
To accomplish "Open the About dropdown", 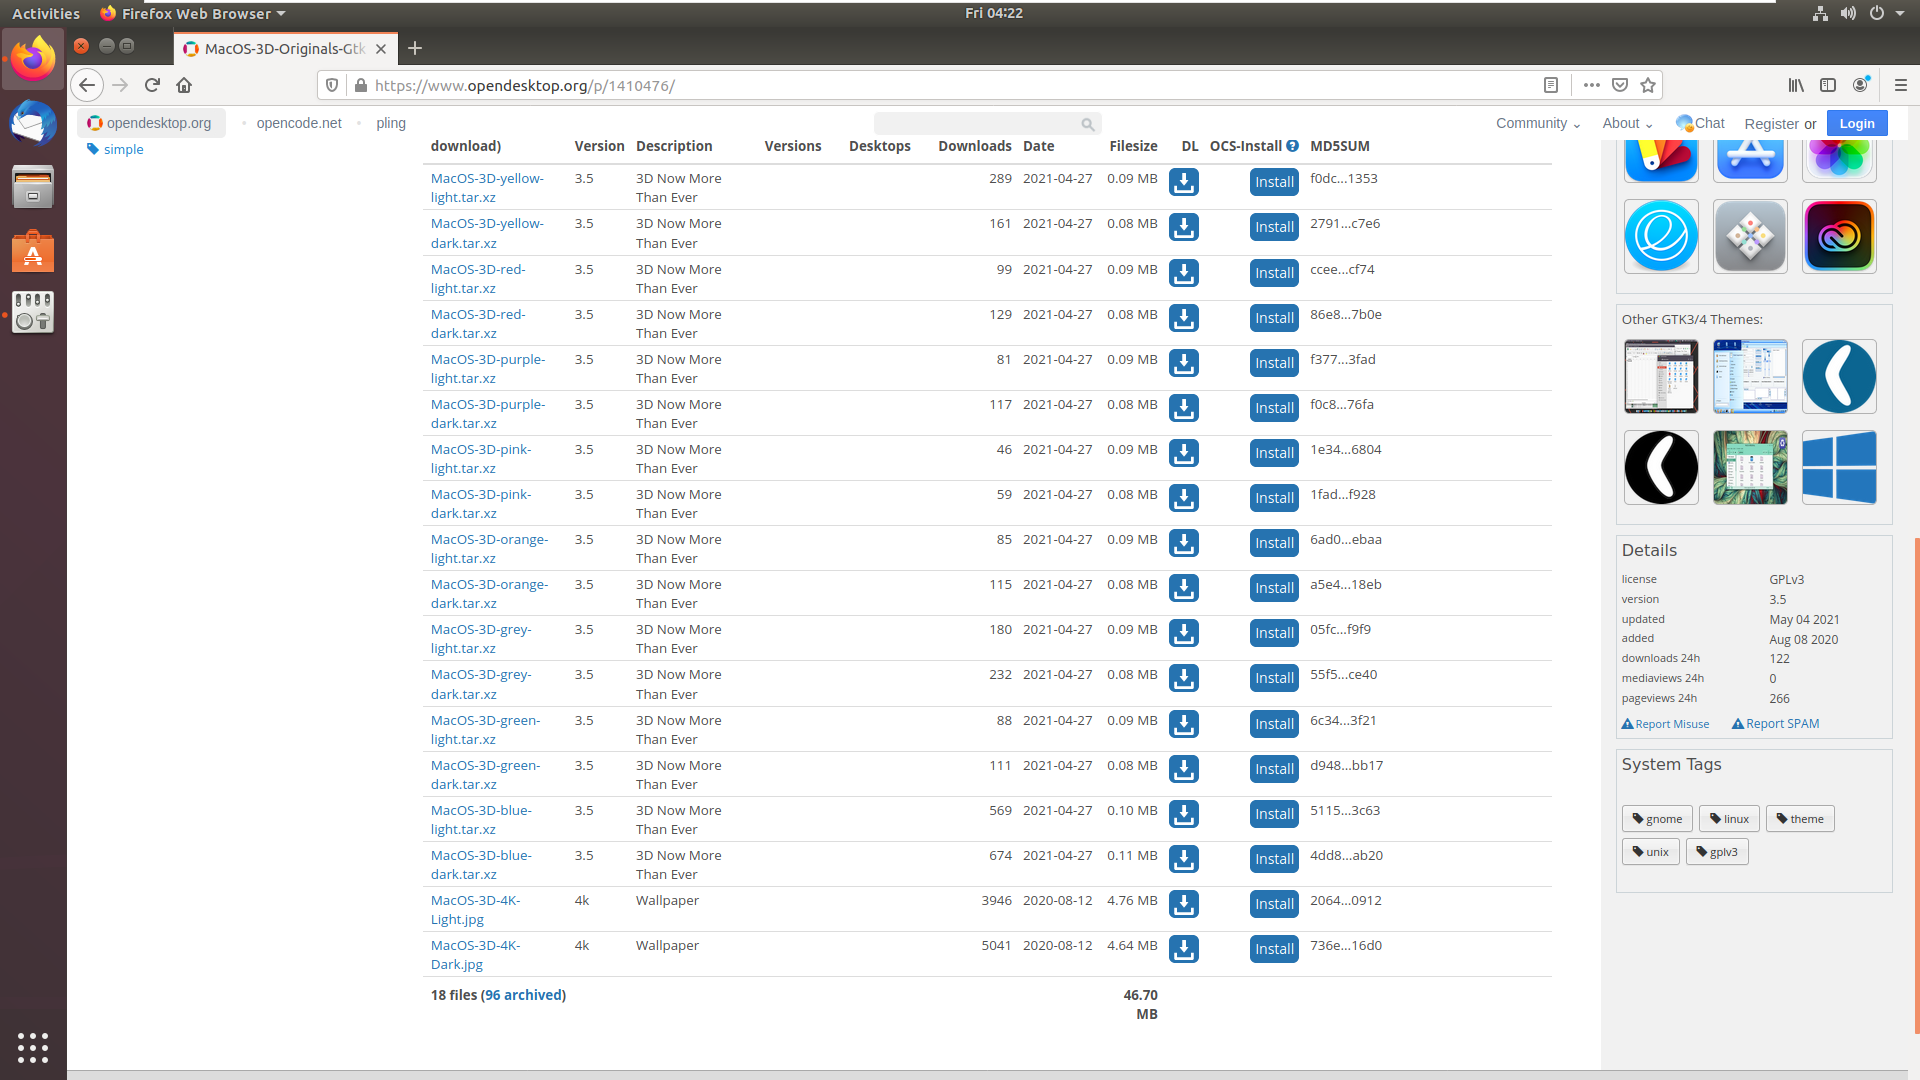I will pyautogui.click(x=1627, y=124).
